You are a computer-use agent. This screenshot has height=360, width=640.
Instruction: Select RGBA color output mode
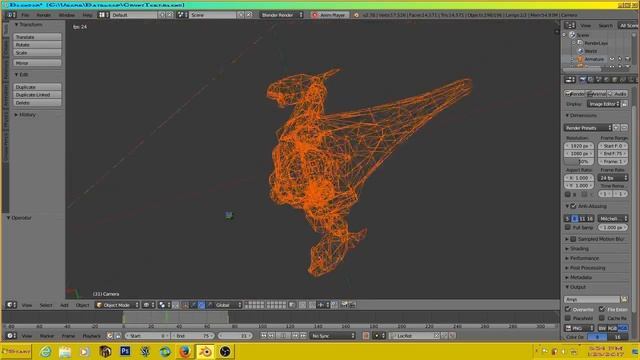tap(623, 328)
